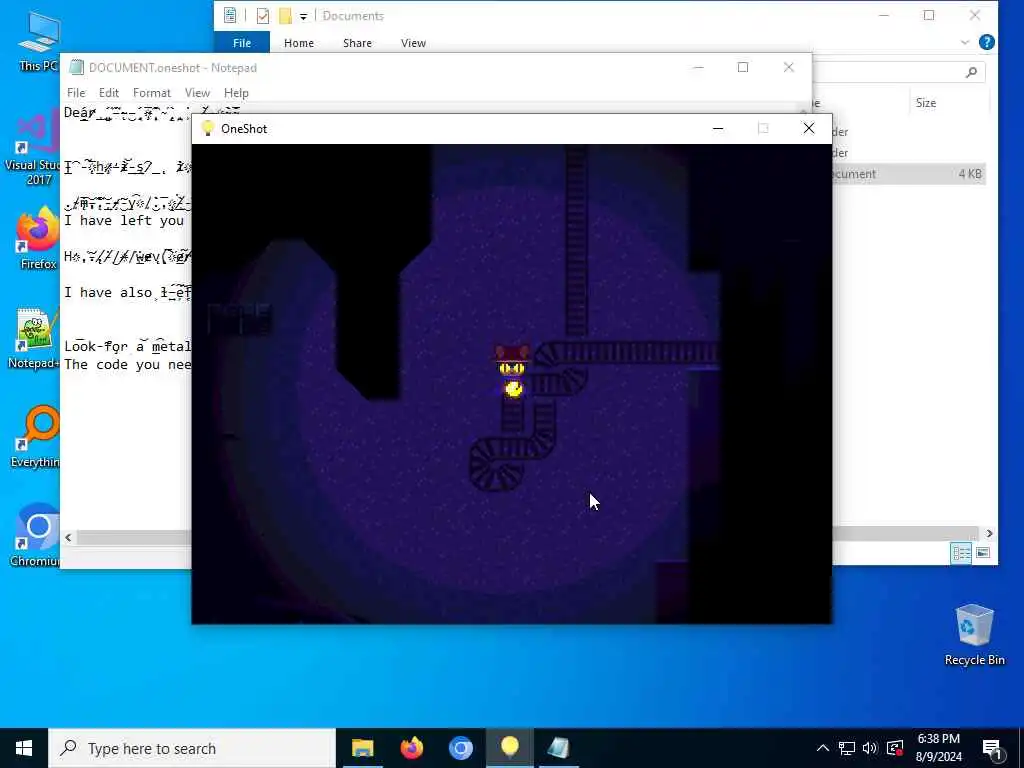Click the 'I have left you' text line in Notepad
This screenshot has width=1024, height=768.
124,221
